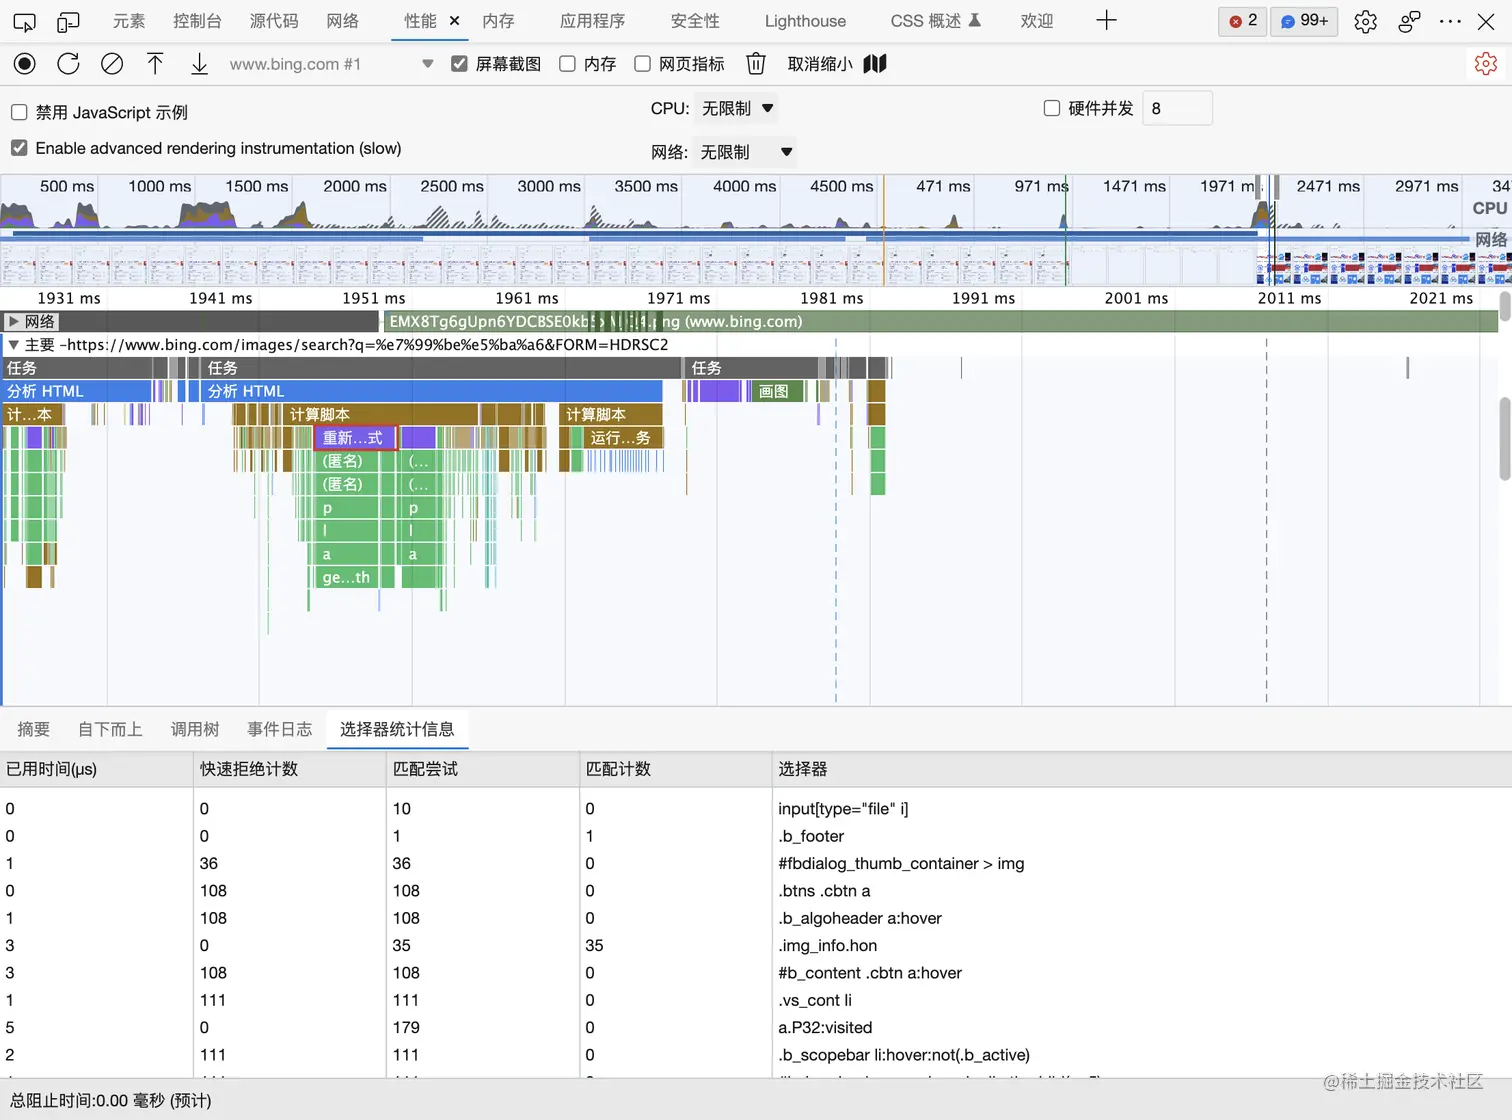Click the bing.com network request bar

coord(940,322)
